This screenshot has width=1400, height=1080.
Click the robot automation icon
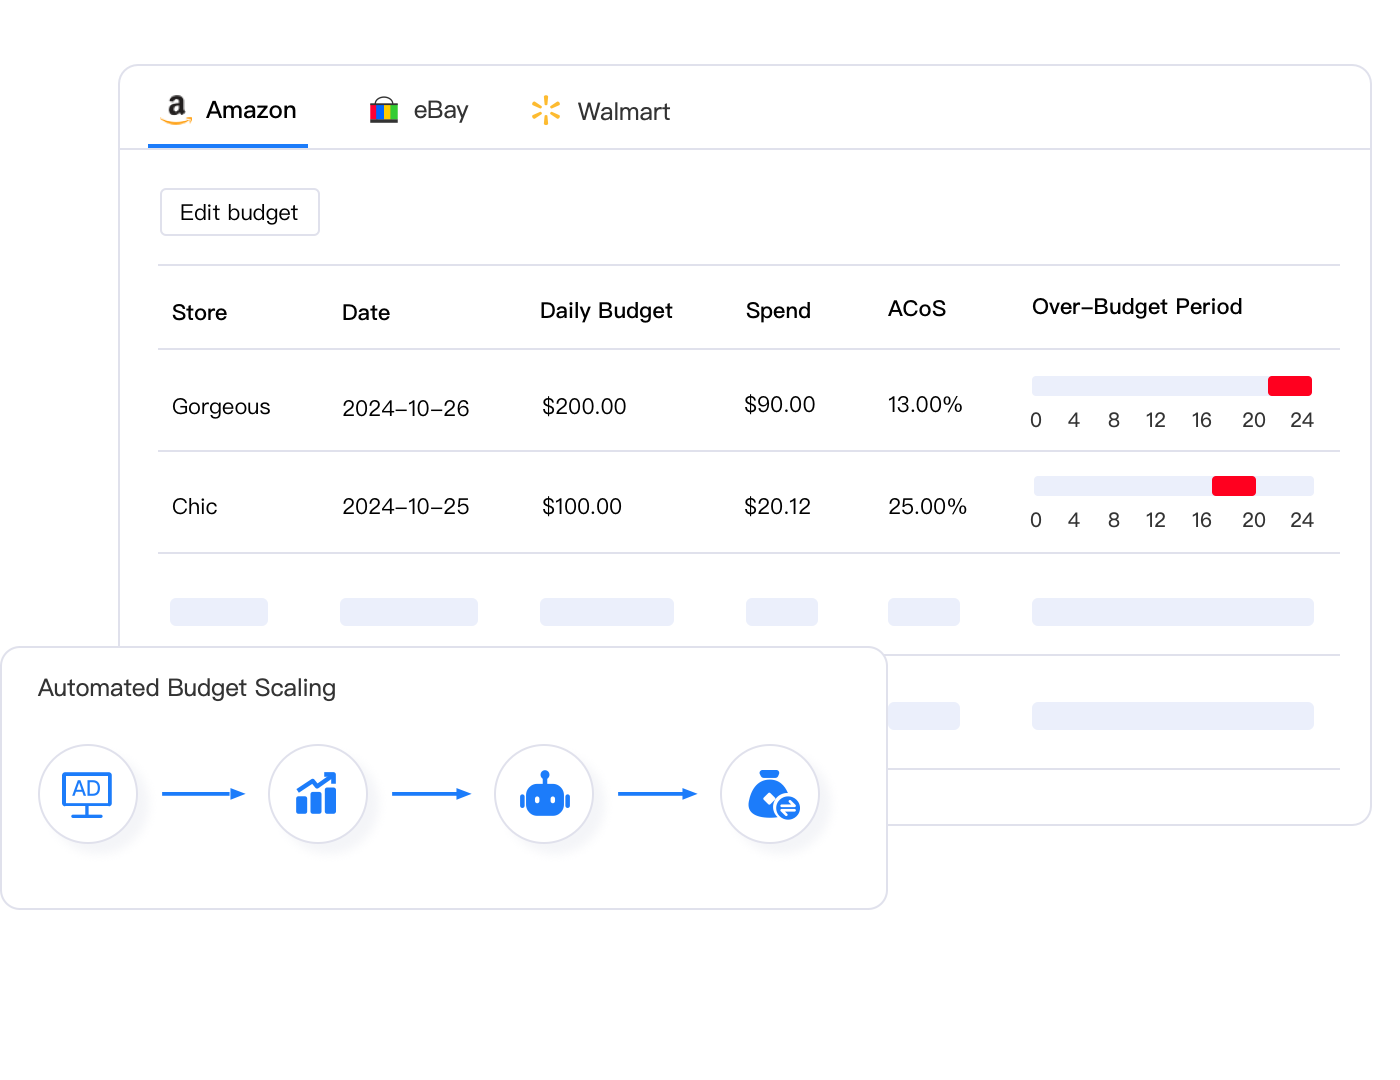[x=543, y=793]
